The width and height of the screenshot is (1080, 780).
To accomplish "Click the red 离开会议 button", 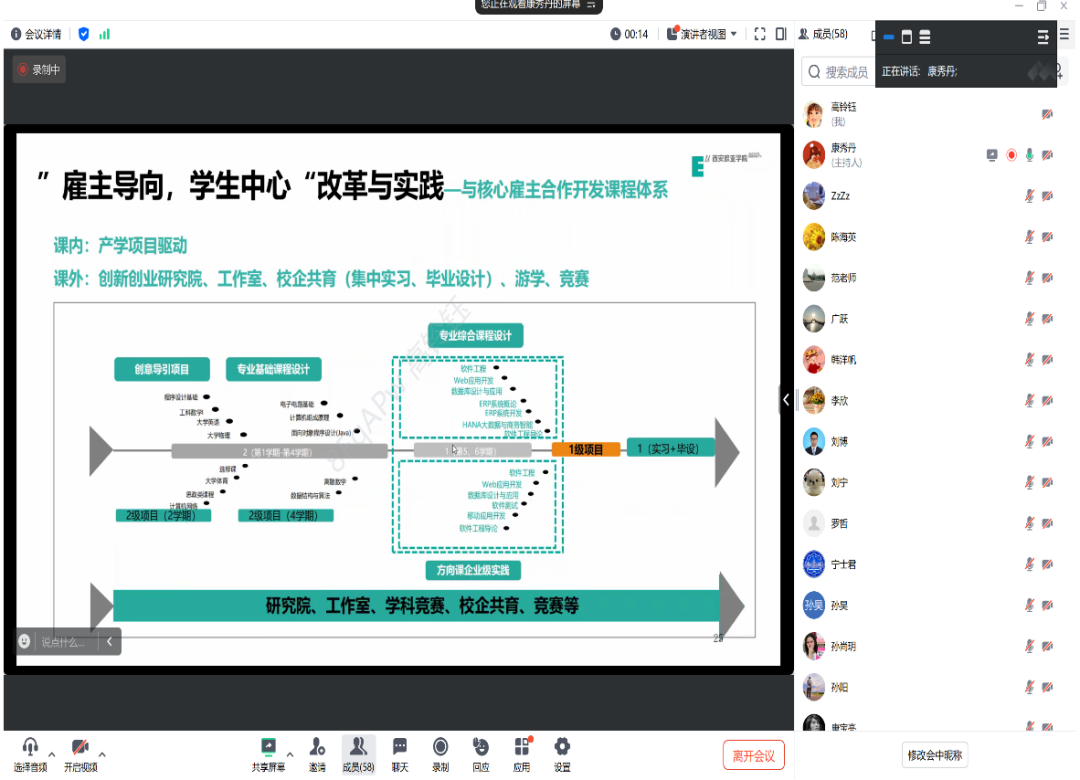I will point(754,756).
